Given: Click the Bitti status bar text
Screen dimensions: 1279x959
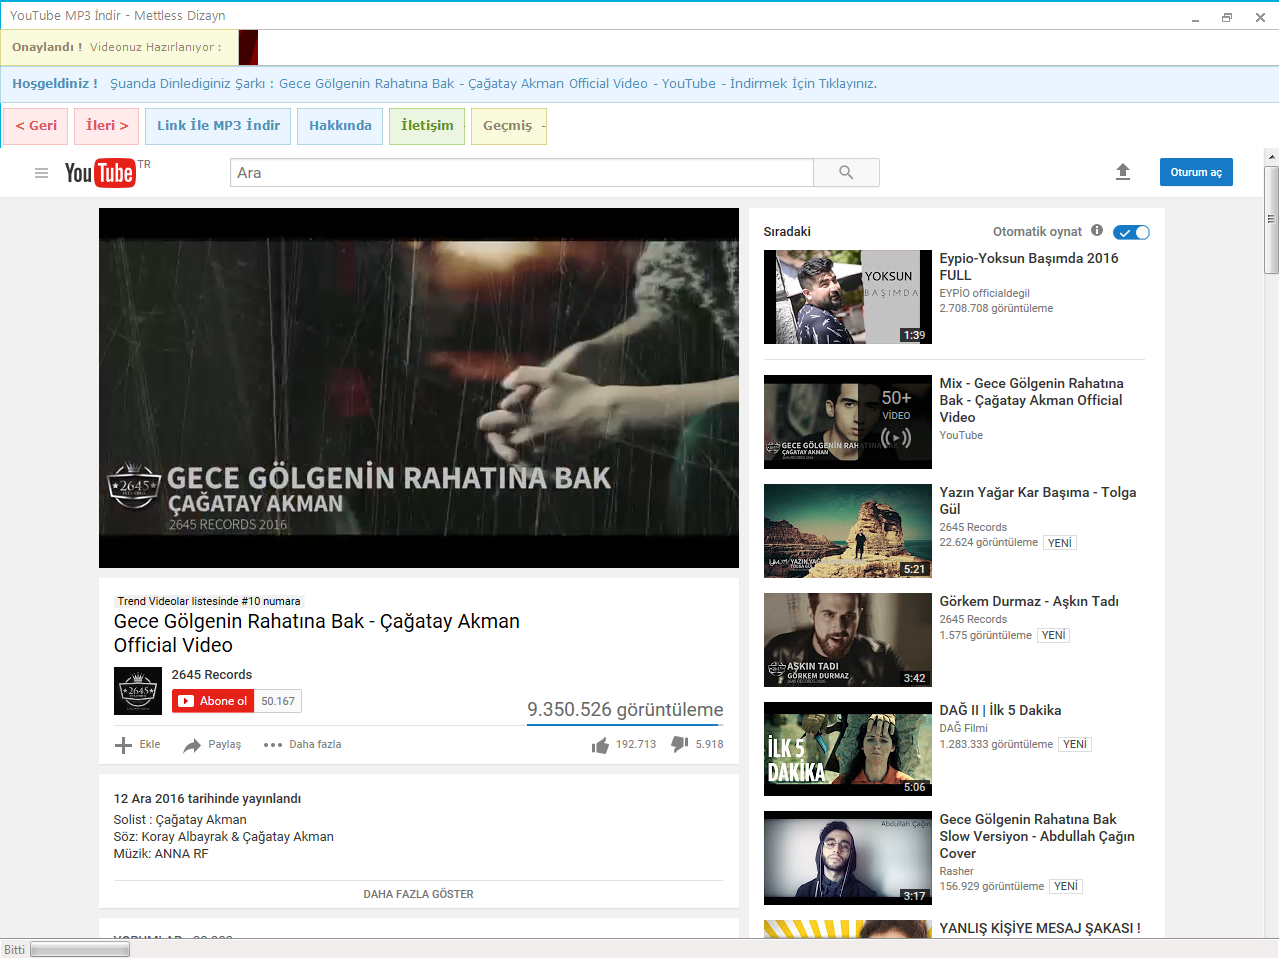Looking at the screenshot, I should pyautogui.click(x=14, y=950).
